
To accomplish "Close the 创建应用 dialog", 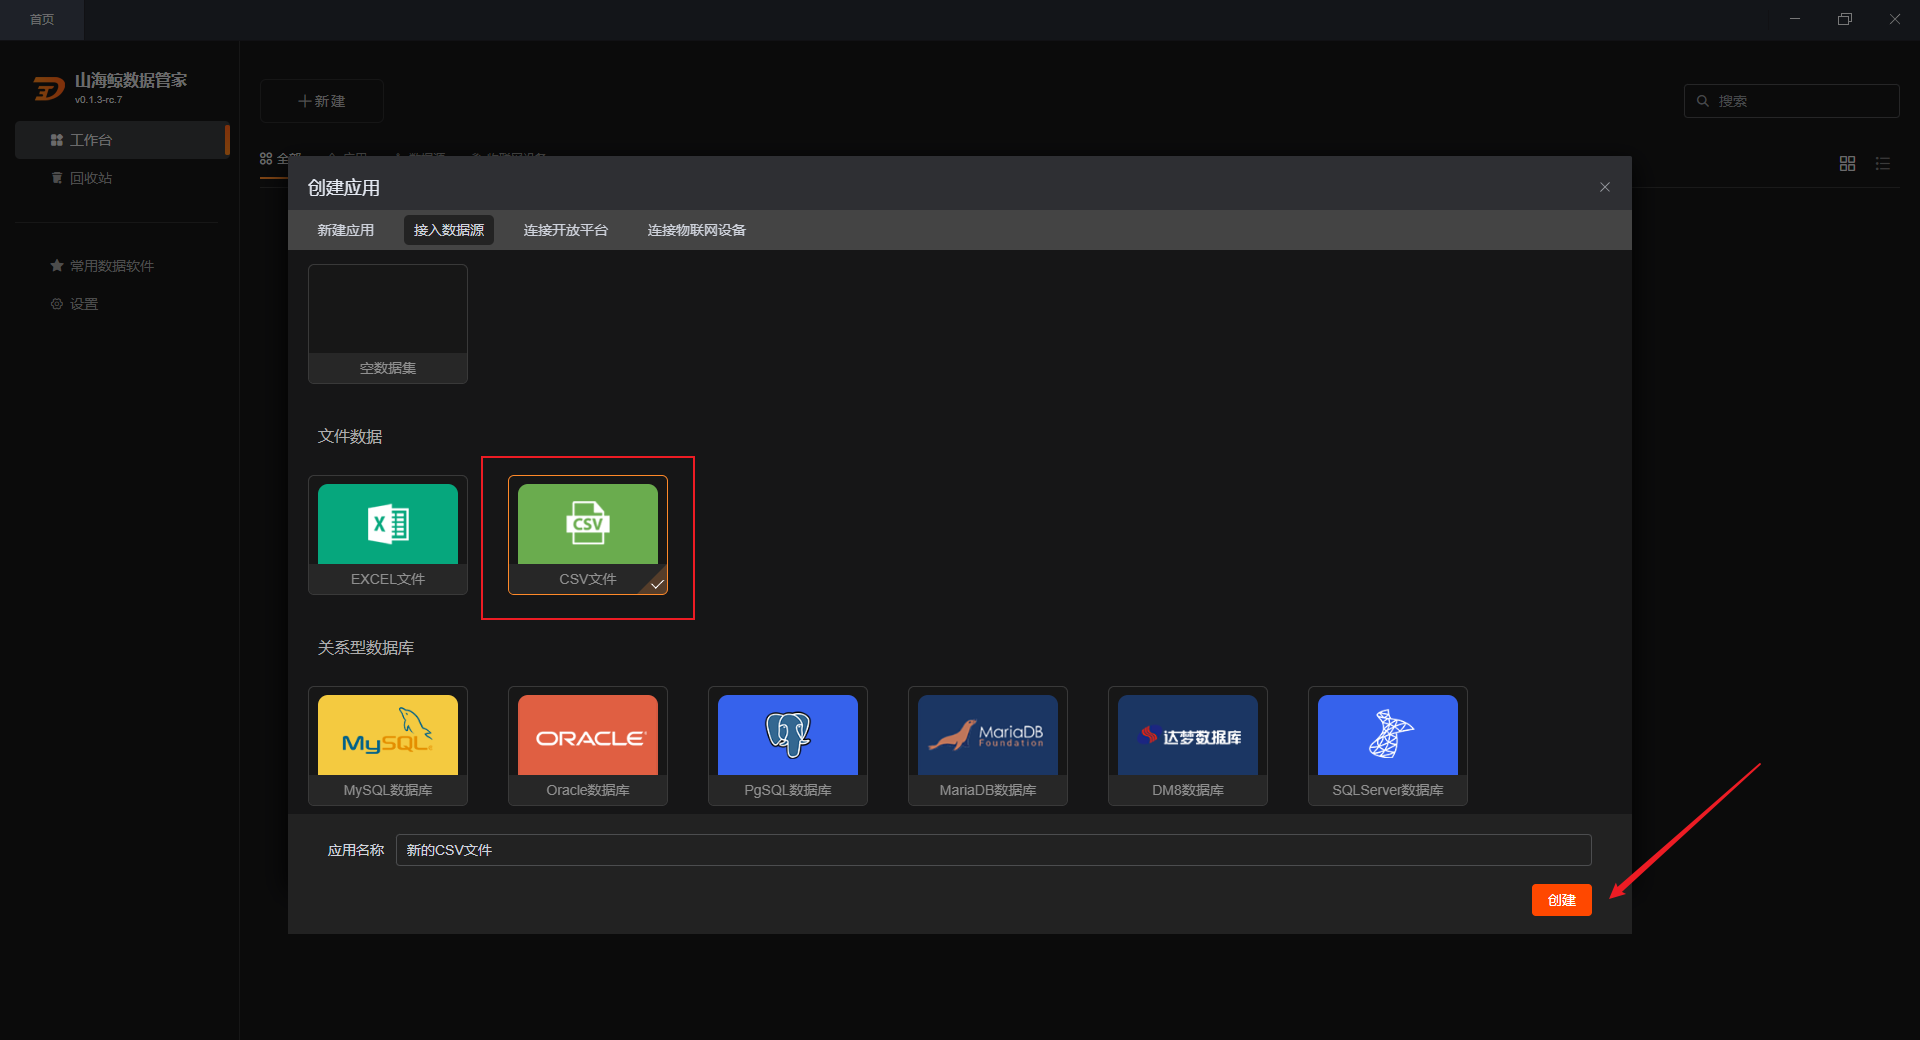I will (1605, 187).
